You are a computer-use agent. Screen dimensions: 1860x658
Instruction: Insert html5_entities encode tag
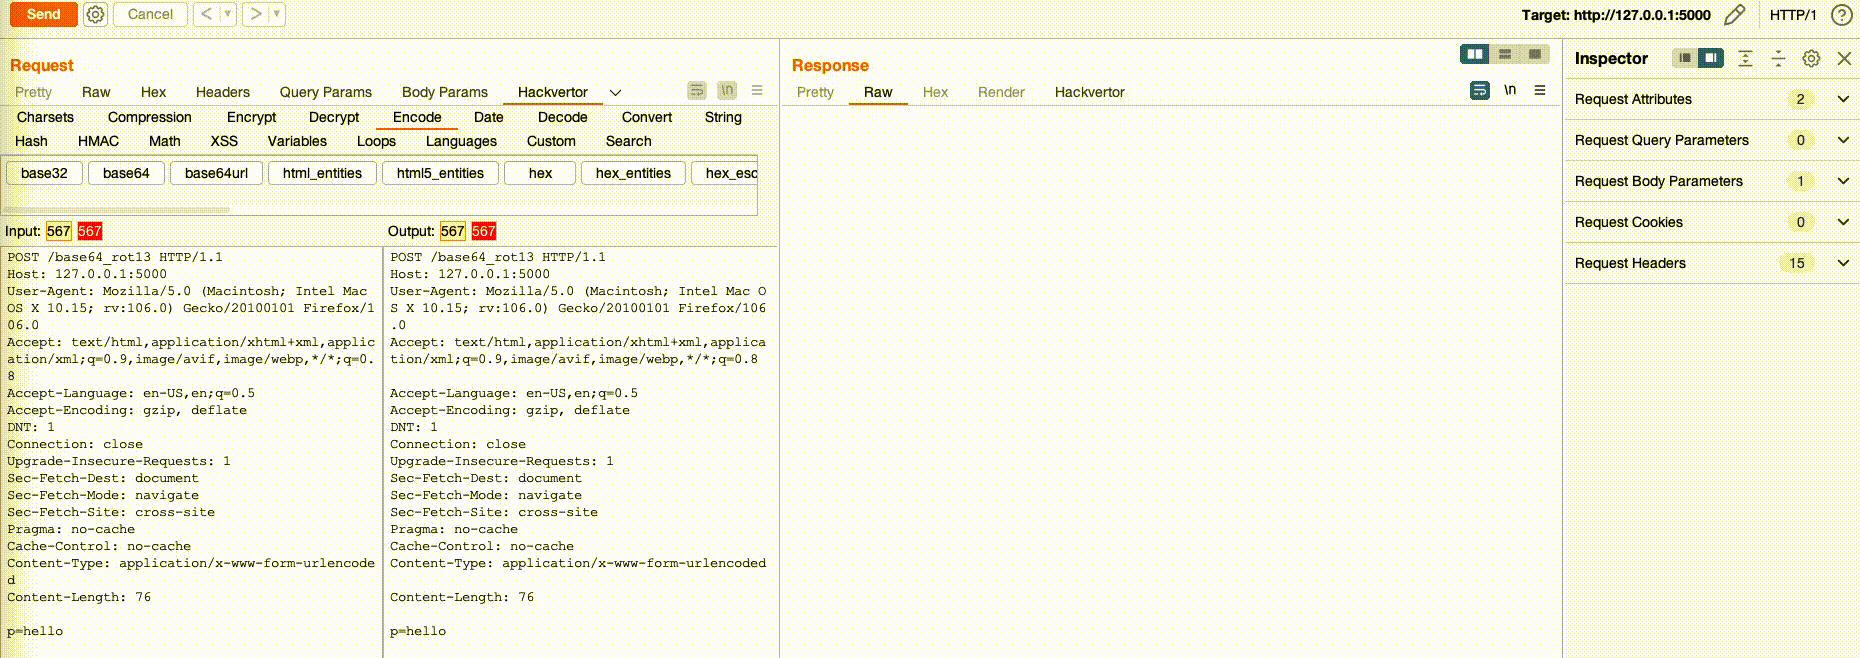440,173
